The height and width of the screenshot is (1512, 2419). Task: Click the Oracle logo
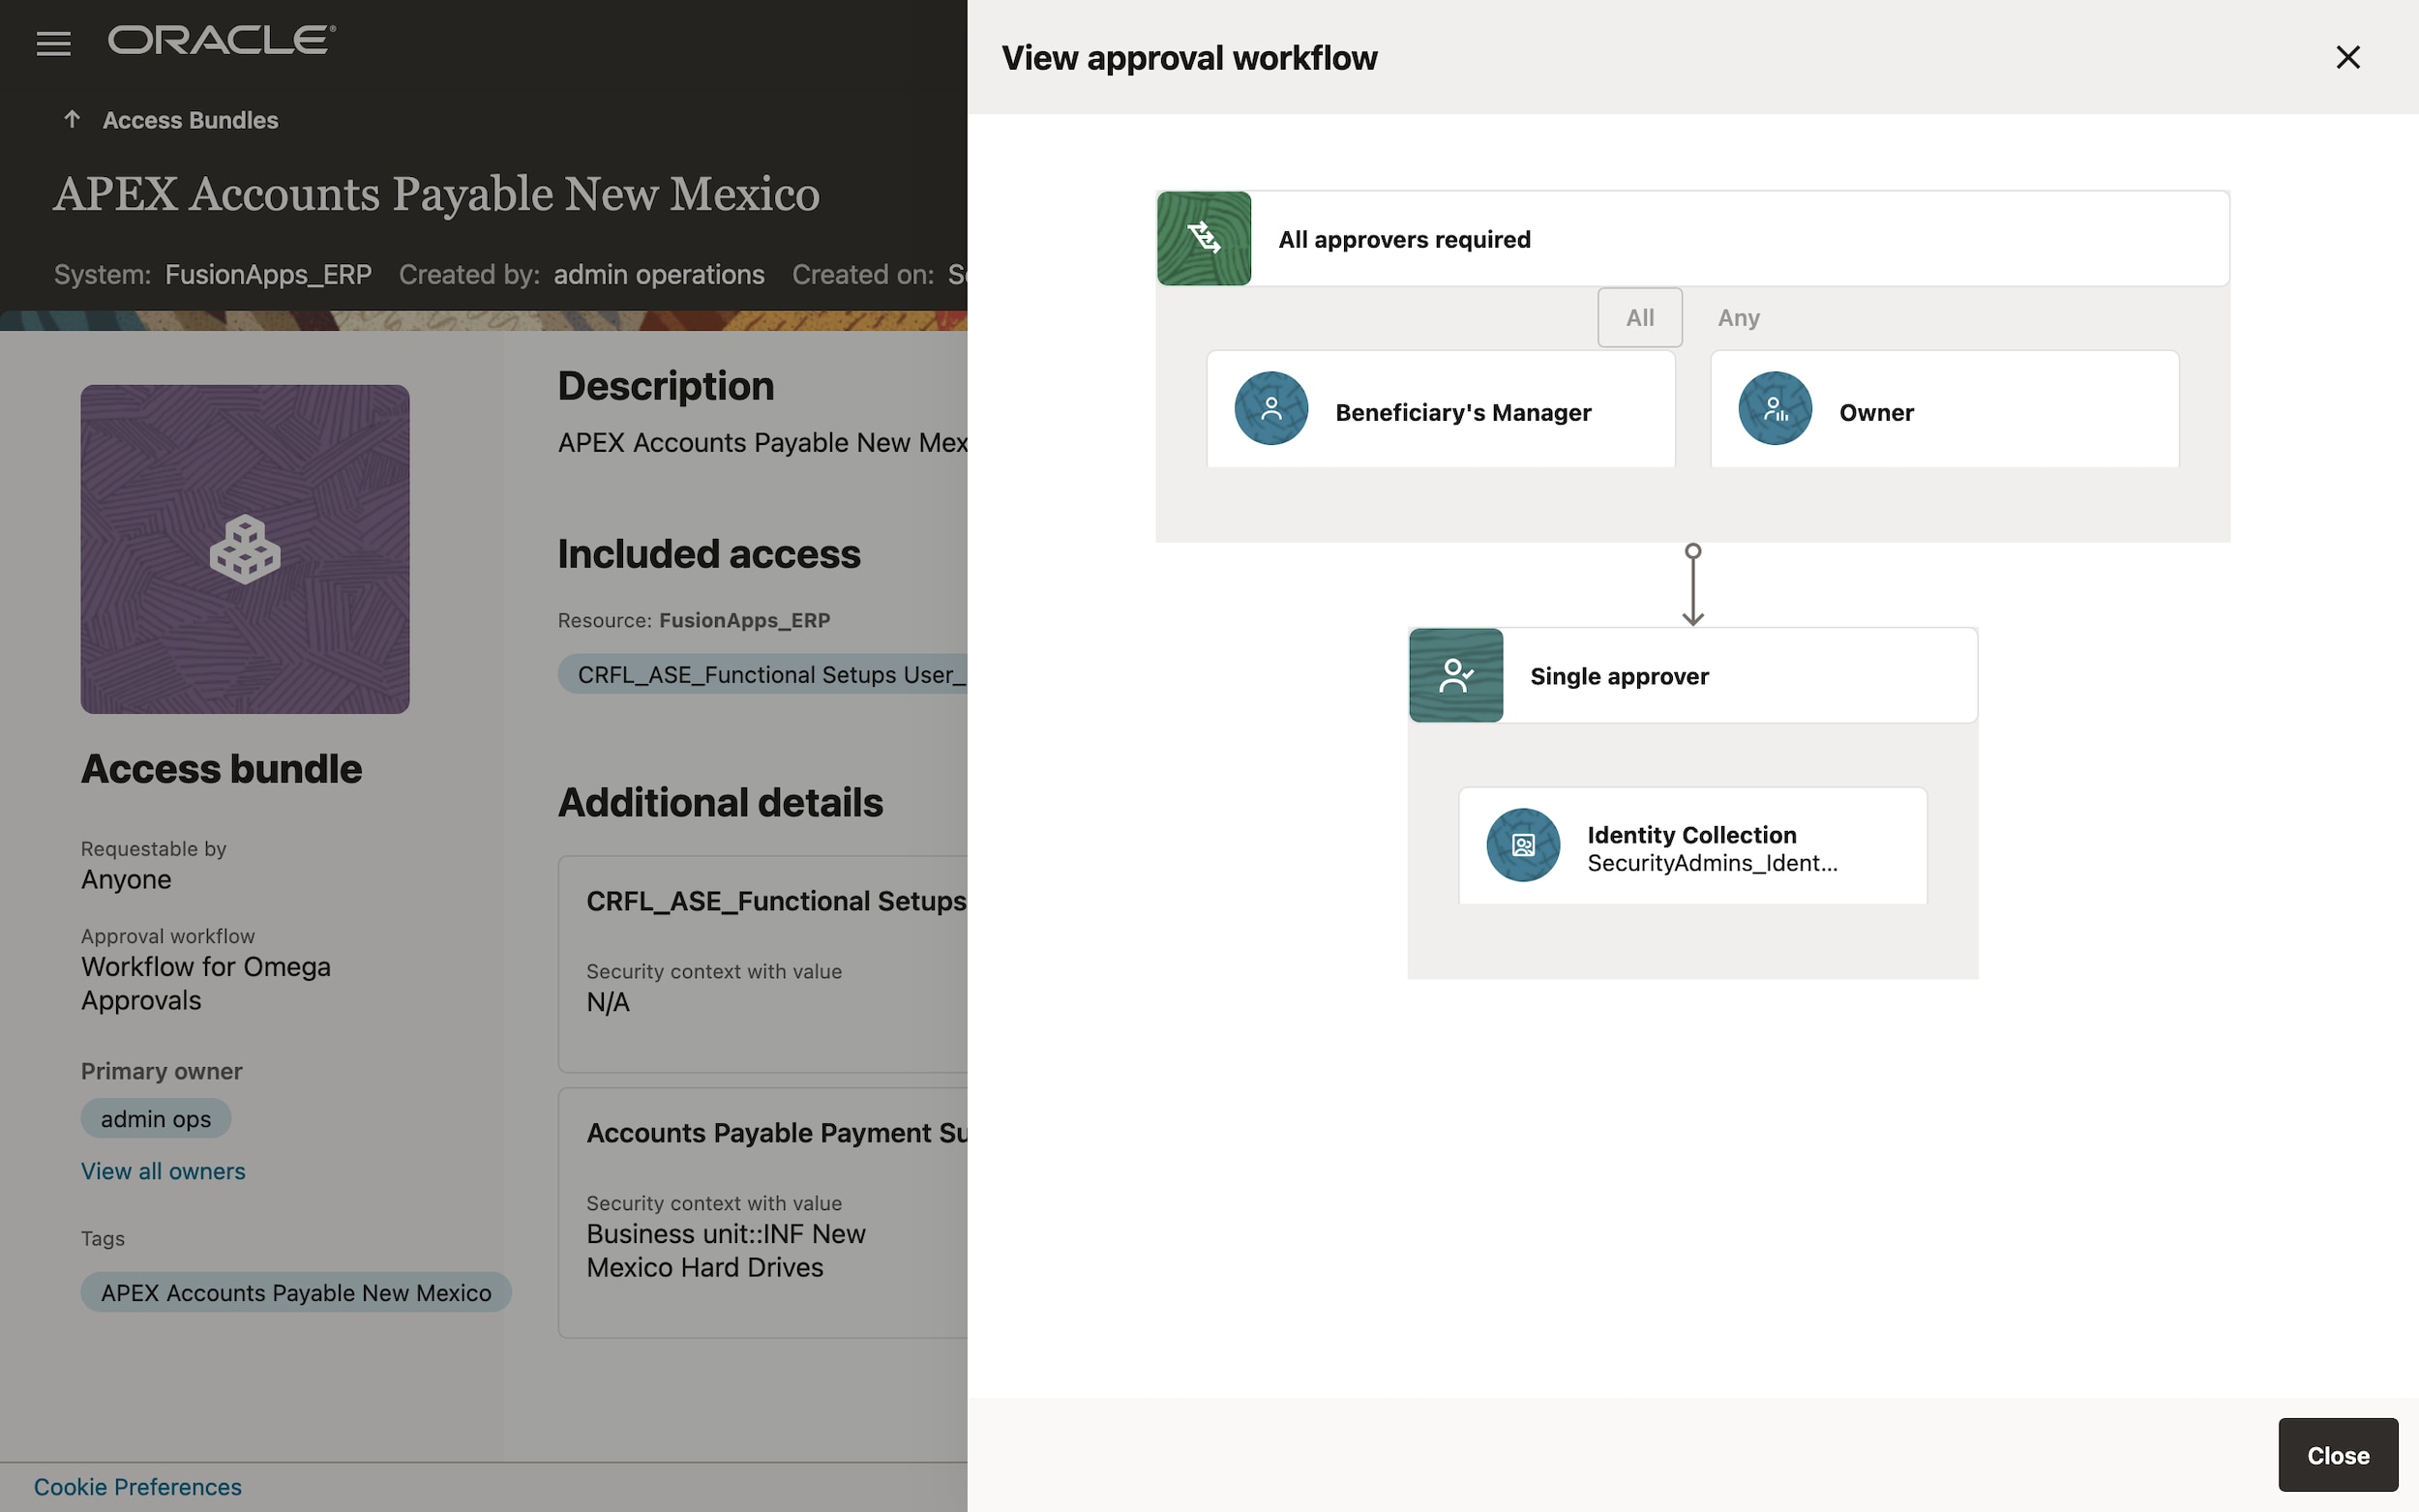(221, 38)
